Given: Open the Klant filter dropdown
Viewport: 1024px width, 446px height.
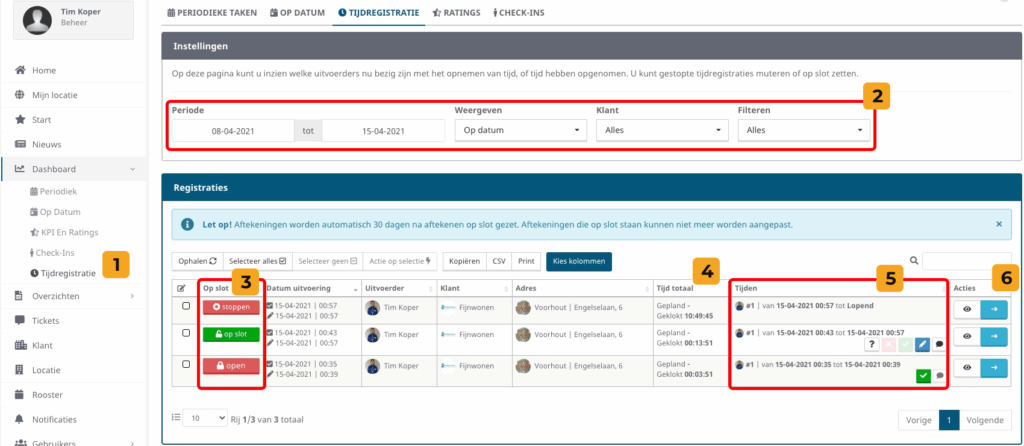Looking at the screenshot, I should tap(661, 130).
